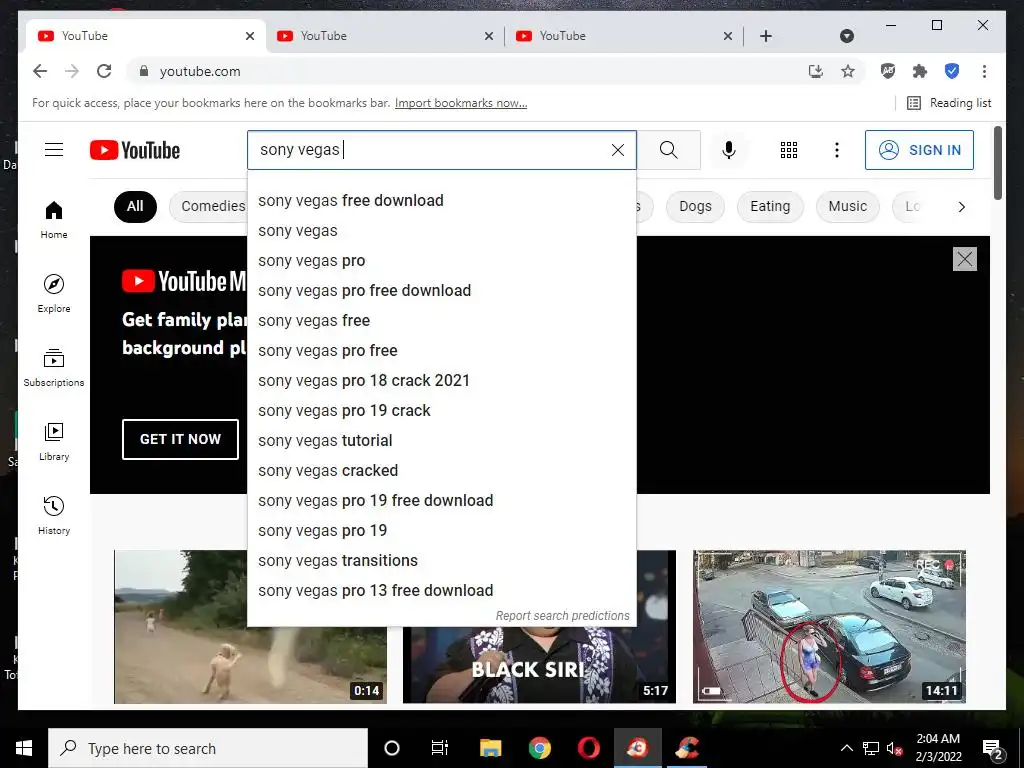
Task: Choose the plain sony vegas suggestion
Action: click(x=441, y=231)
